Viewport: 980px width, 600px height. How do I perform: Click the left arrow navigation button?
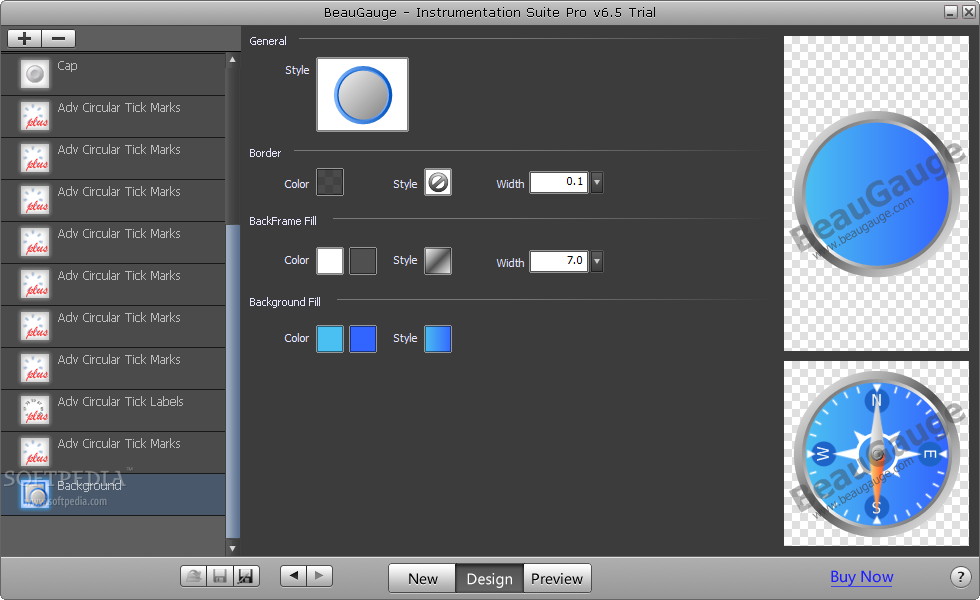pos(294,576)
